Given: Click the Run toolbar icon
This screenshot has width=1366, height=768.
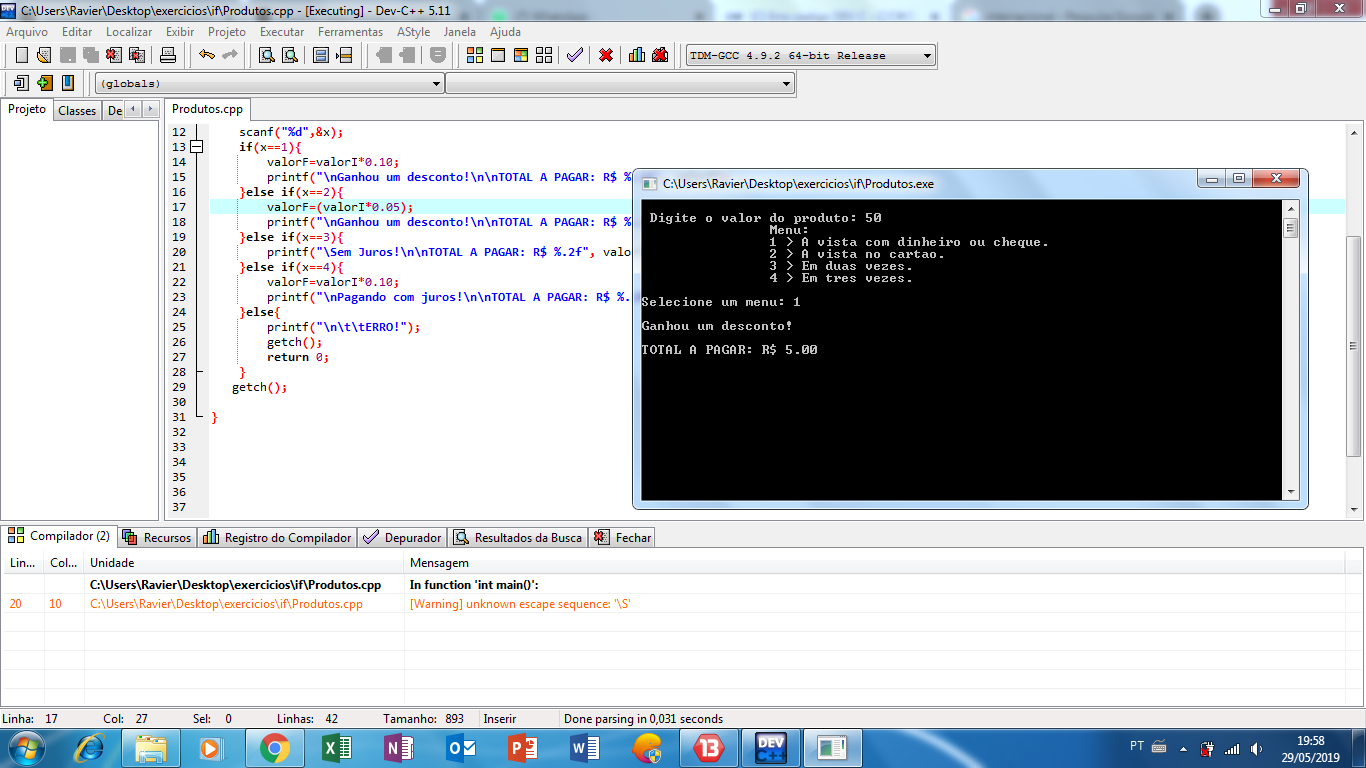Looking at the screenshot, I should pyautogui.click(x=497, y=55).
